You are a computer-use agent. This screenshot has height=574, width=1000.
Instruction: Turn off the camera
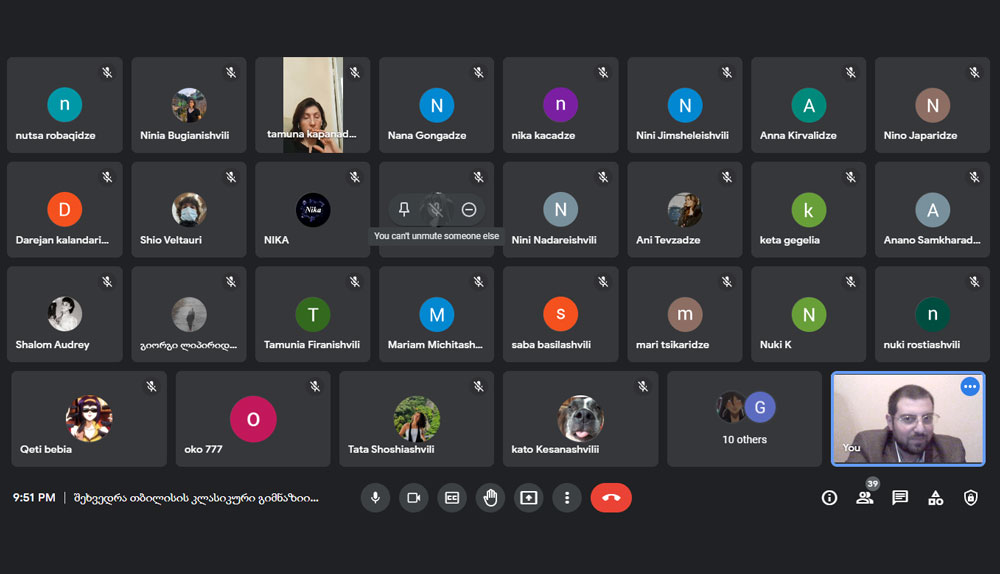pyautogui.click(x=413, y=497)
